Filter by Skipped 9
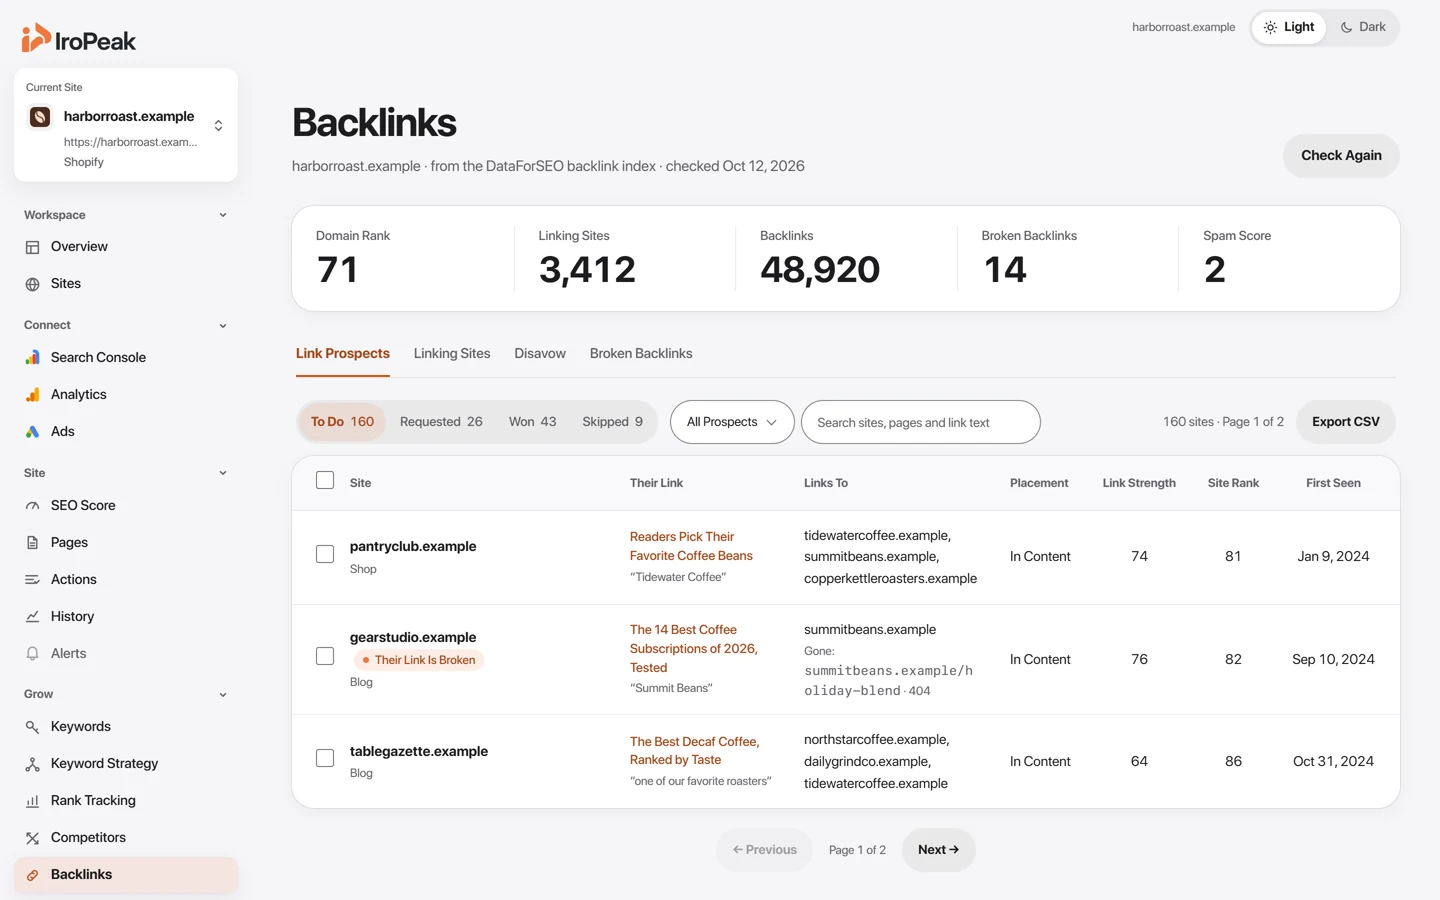The height and width of the screenshot is (900, 1440). click(612, 422)
